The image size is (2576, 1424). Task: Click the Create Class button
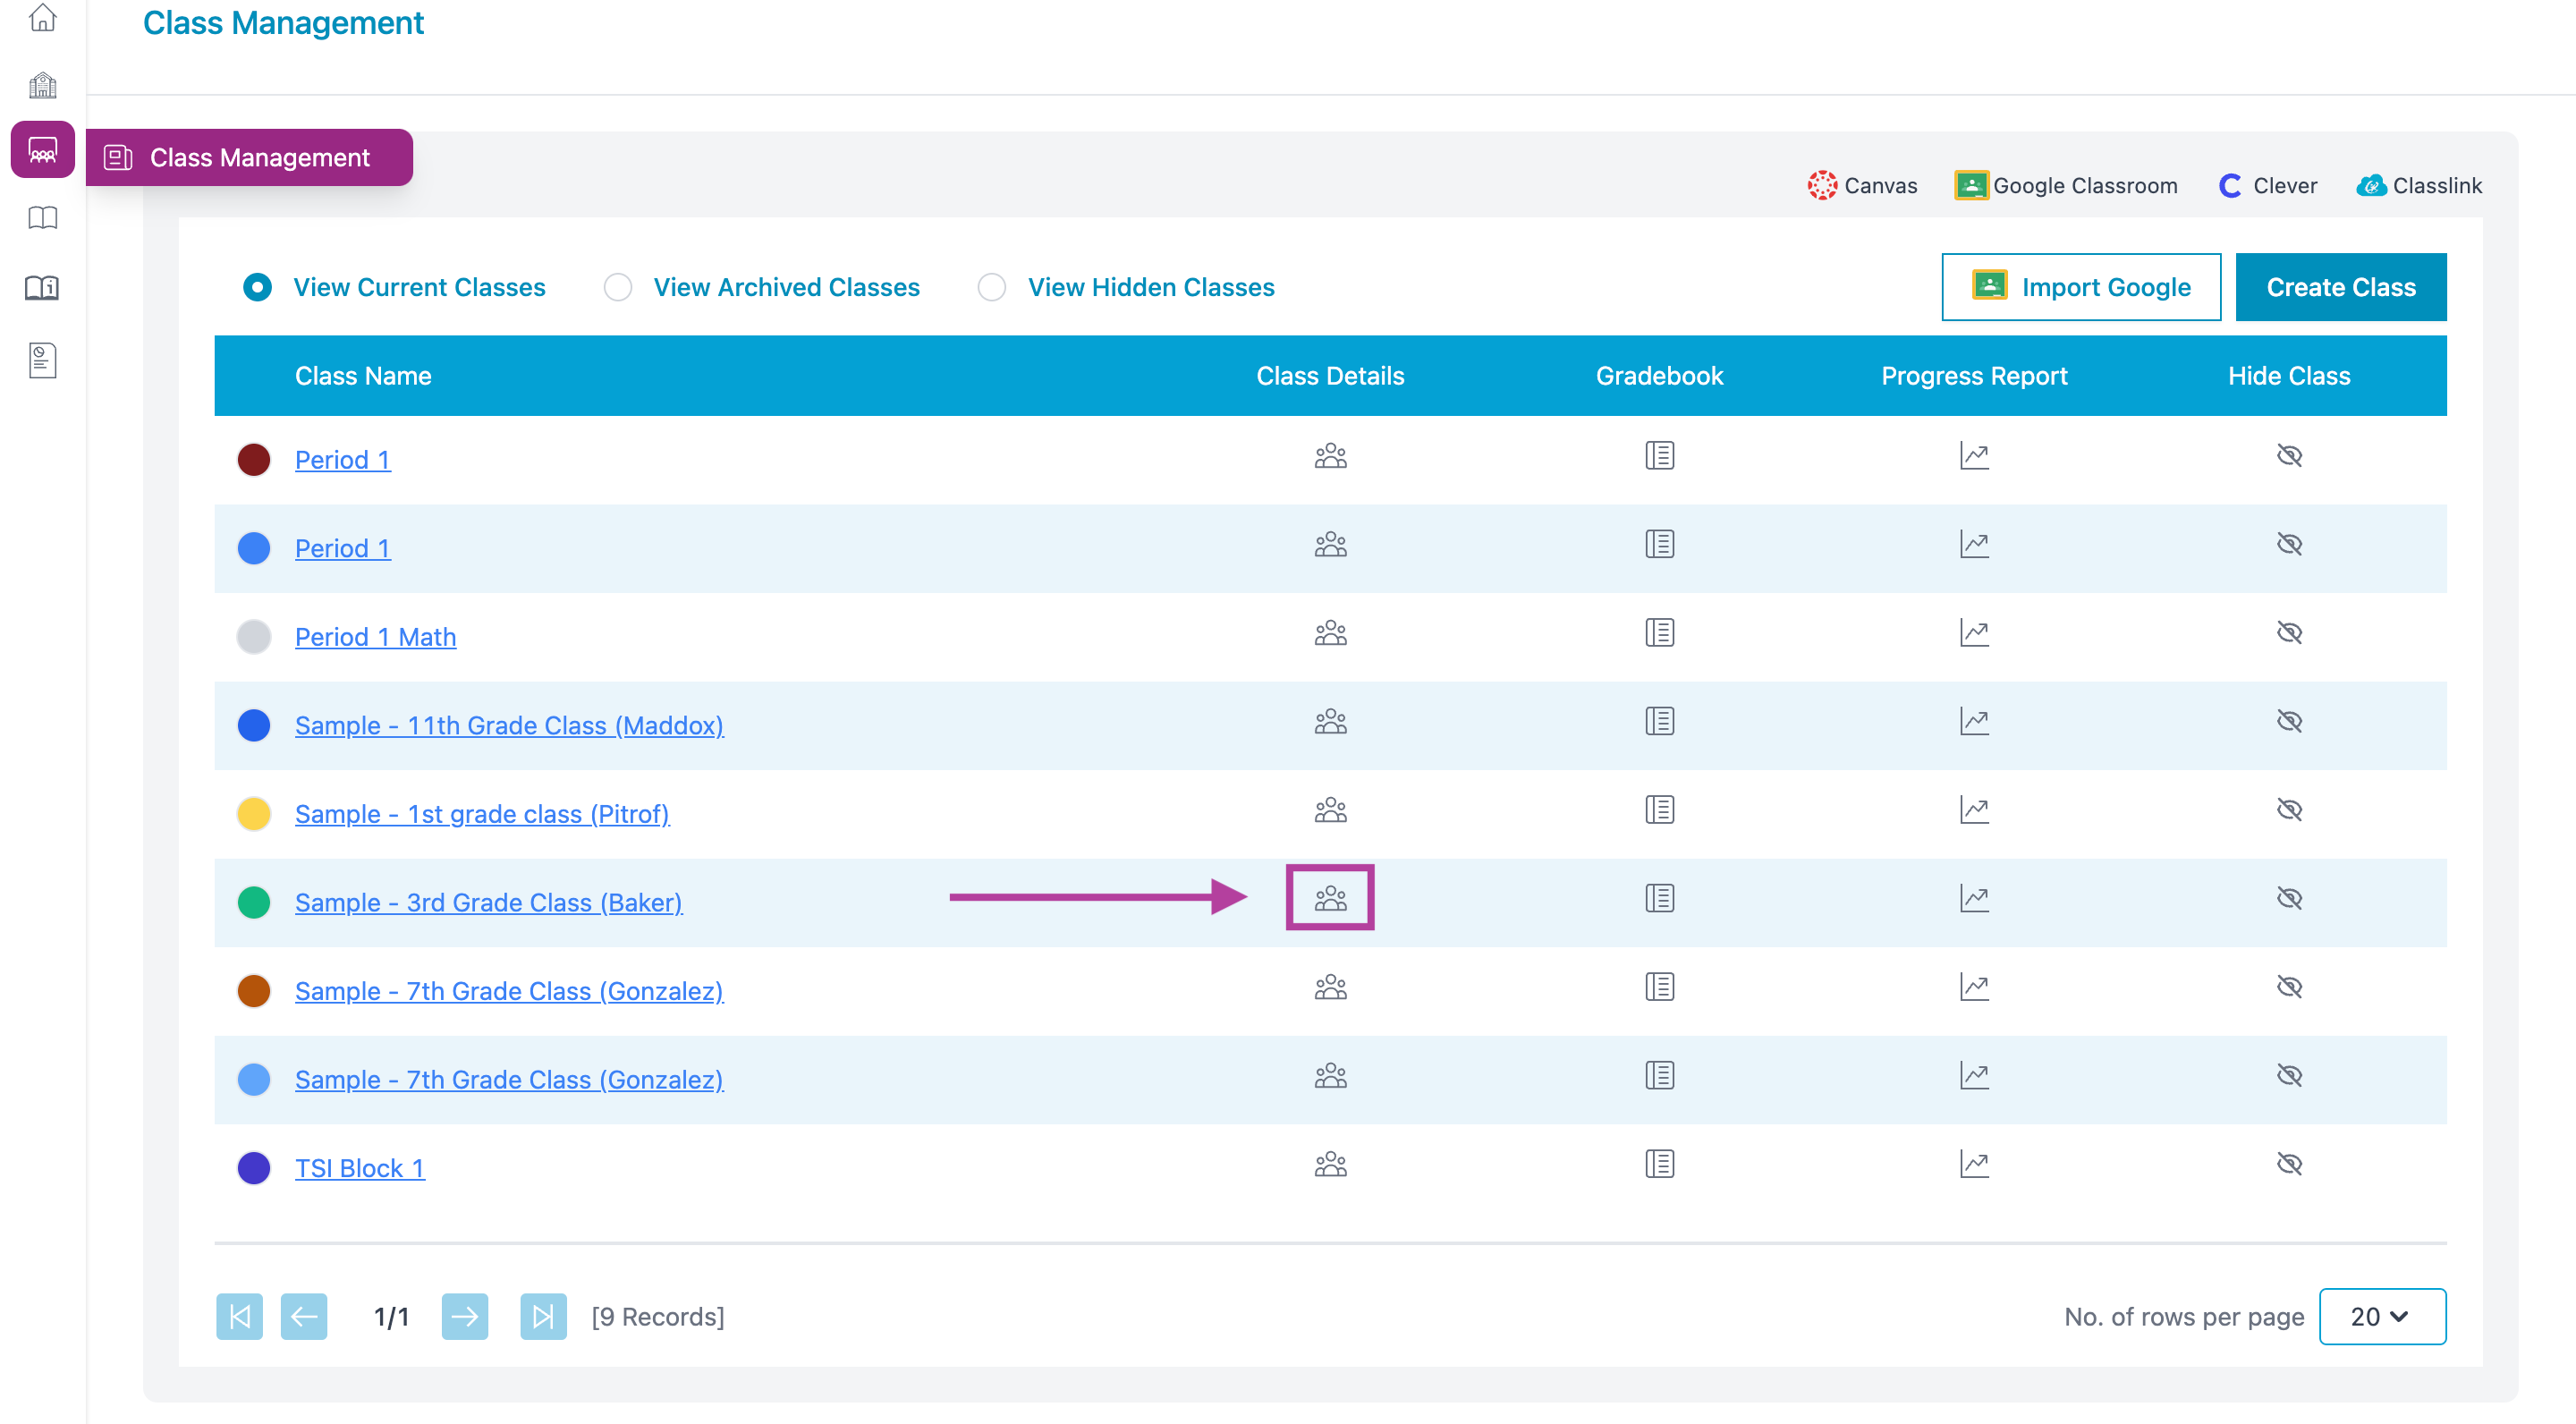(x=2341, y=287)
